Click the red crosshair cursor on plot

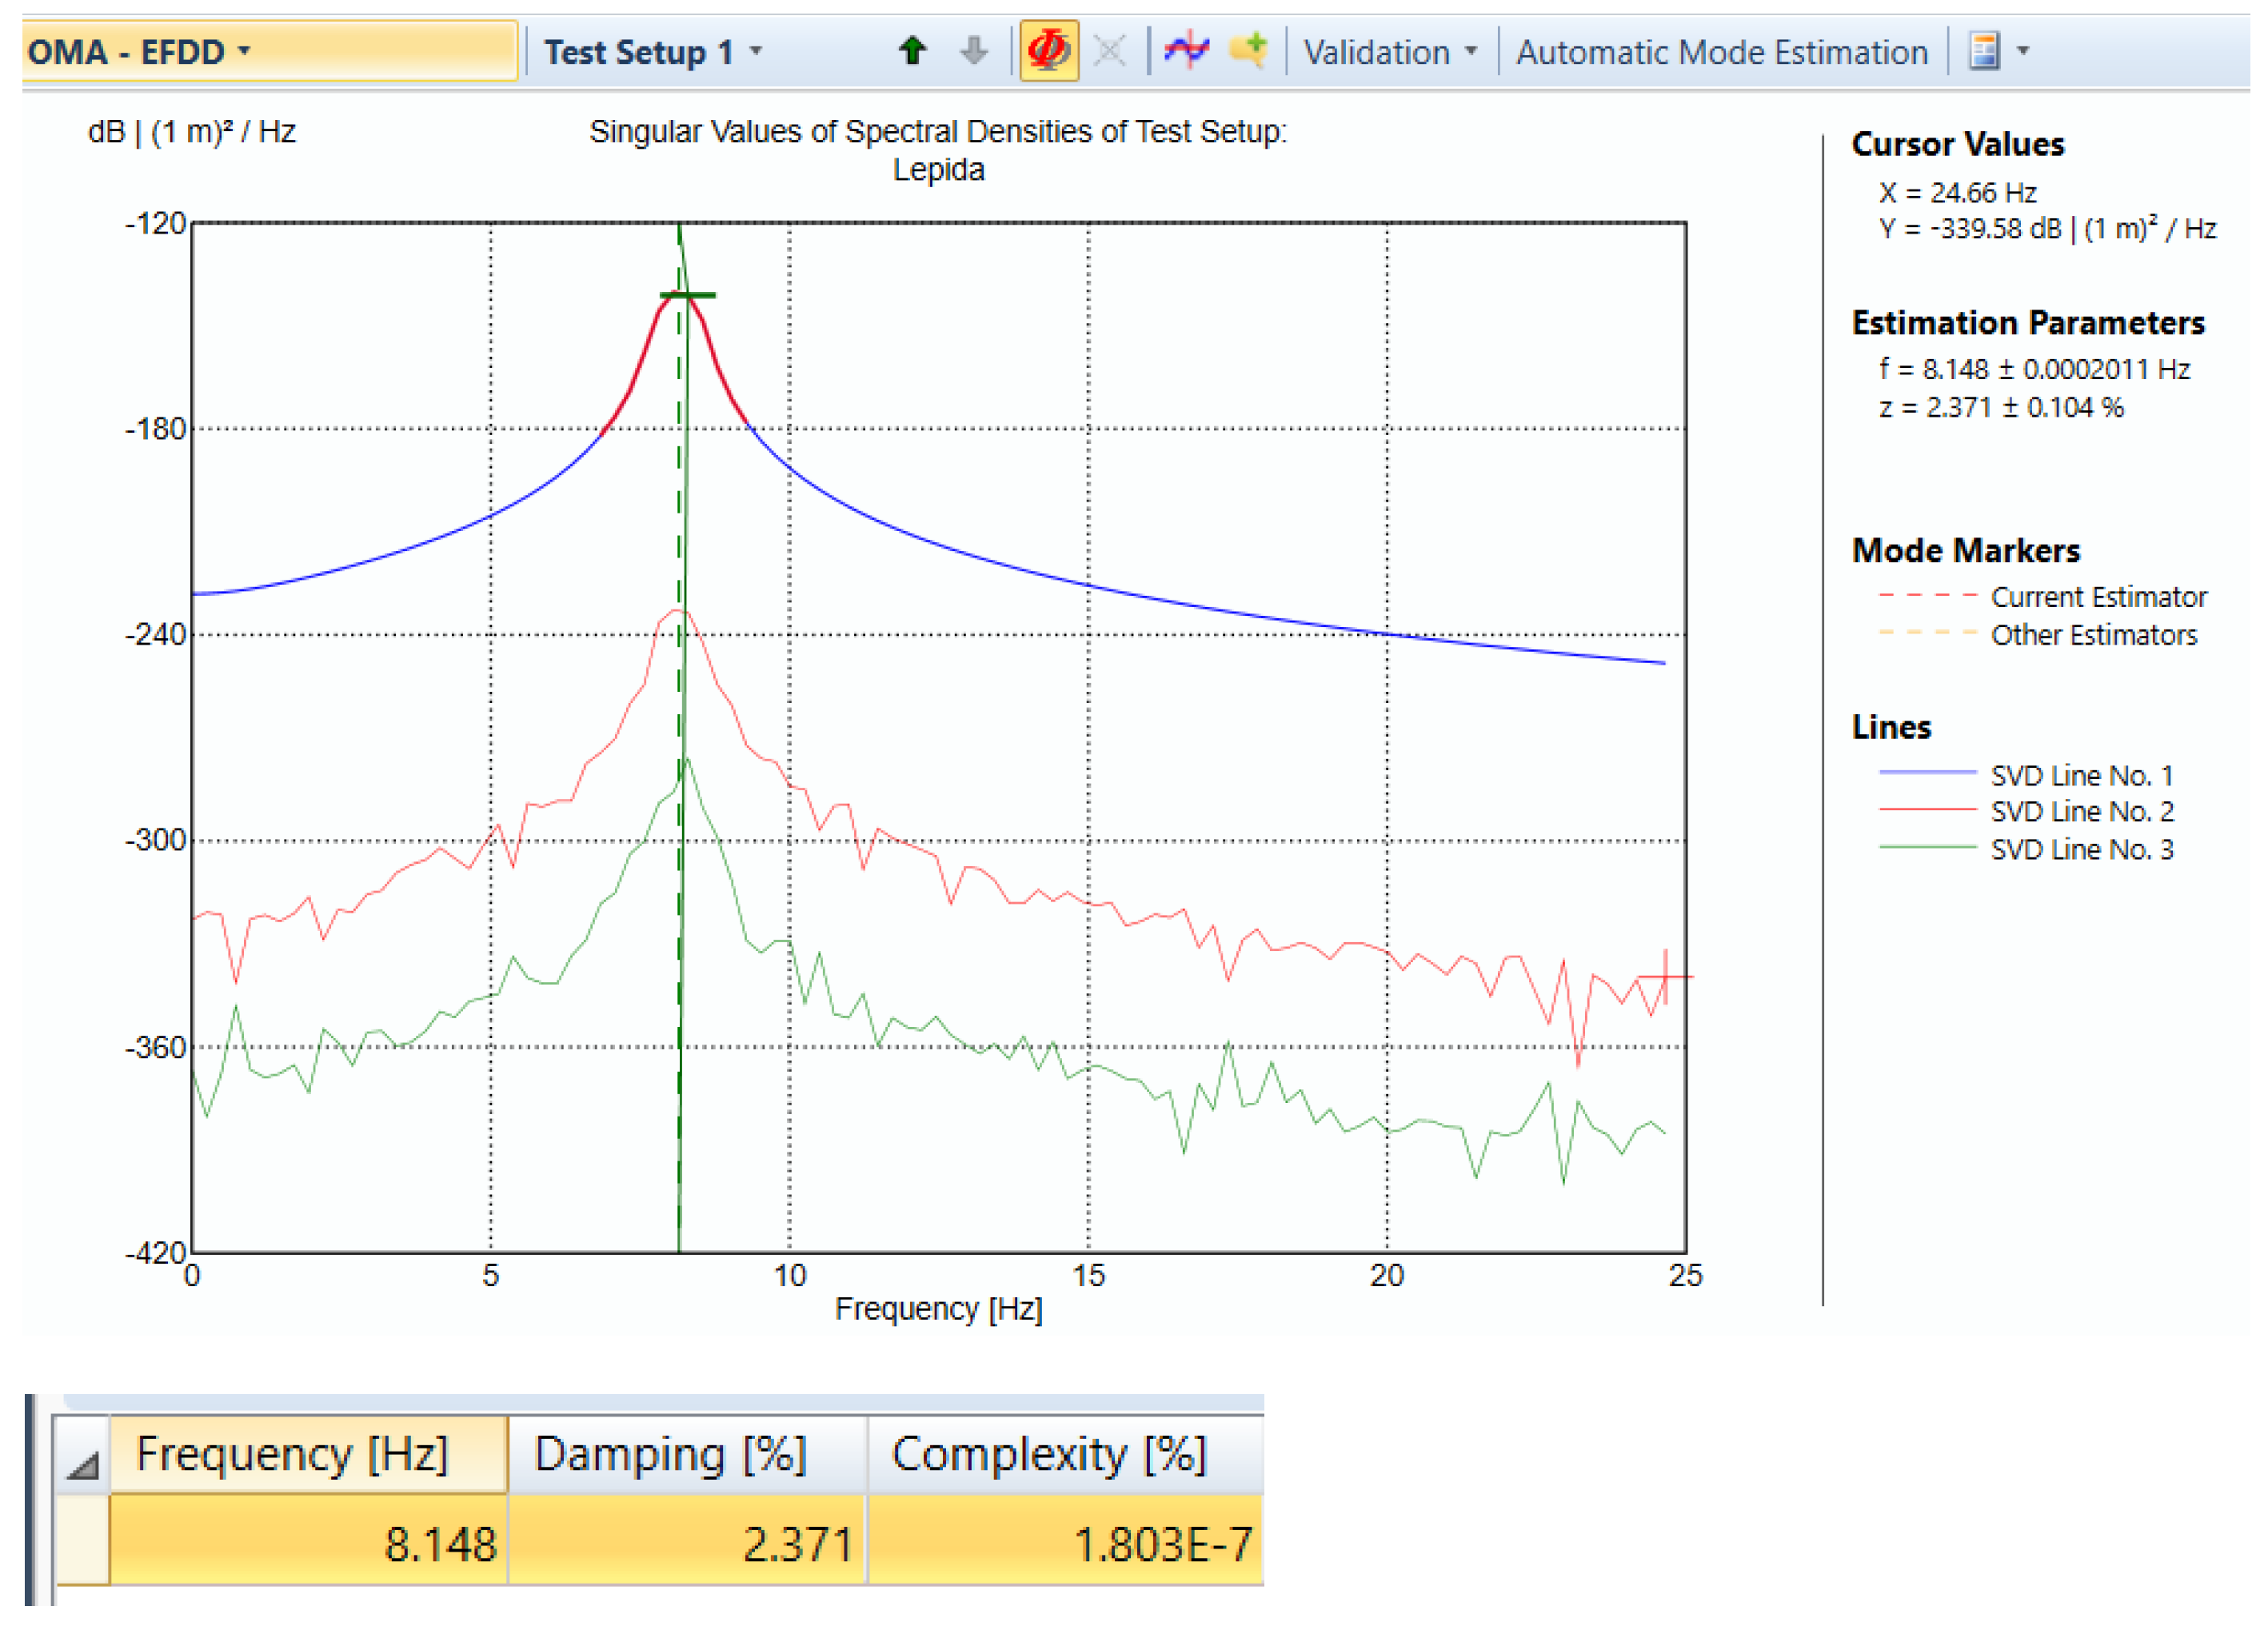[x=1665, y=976]
